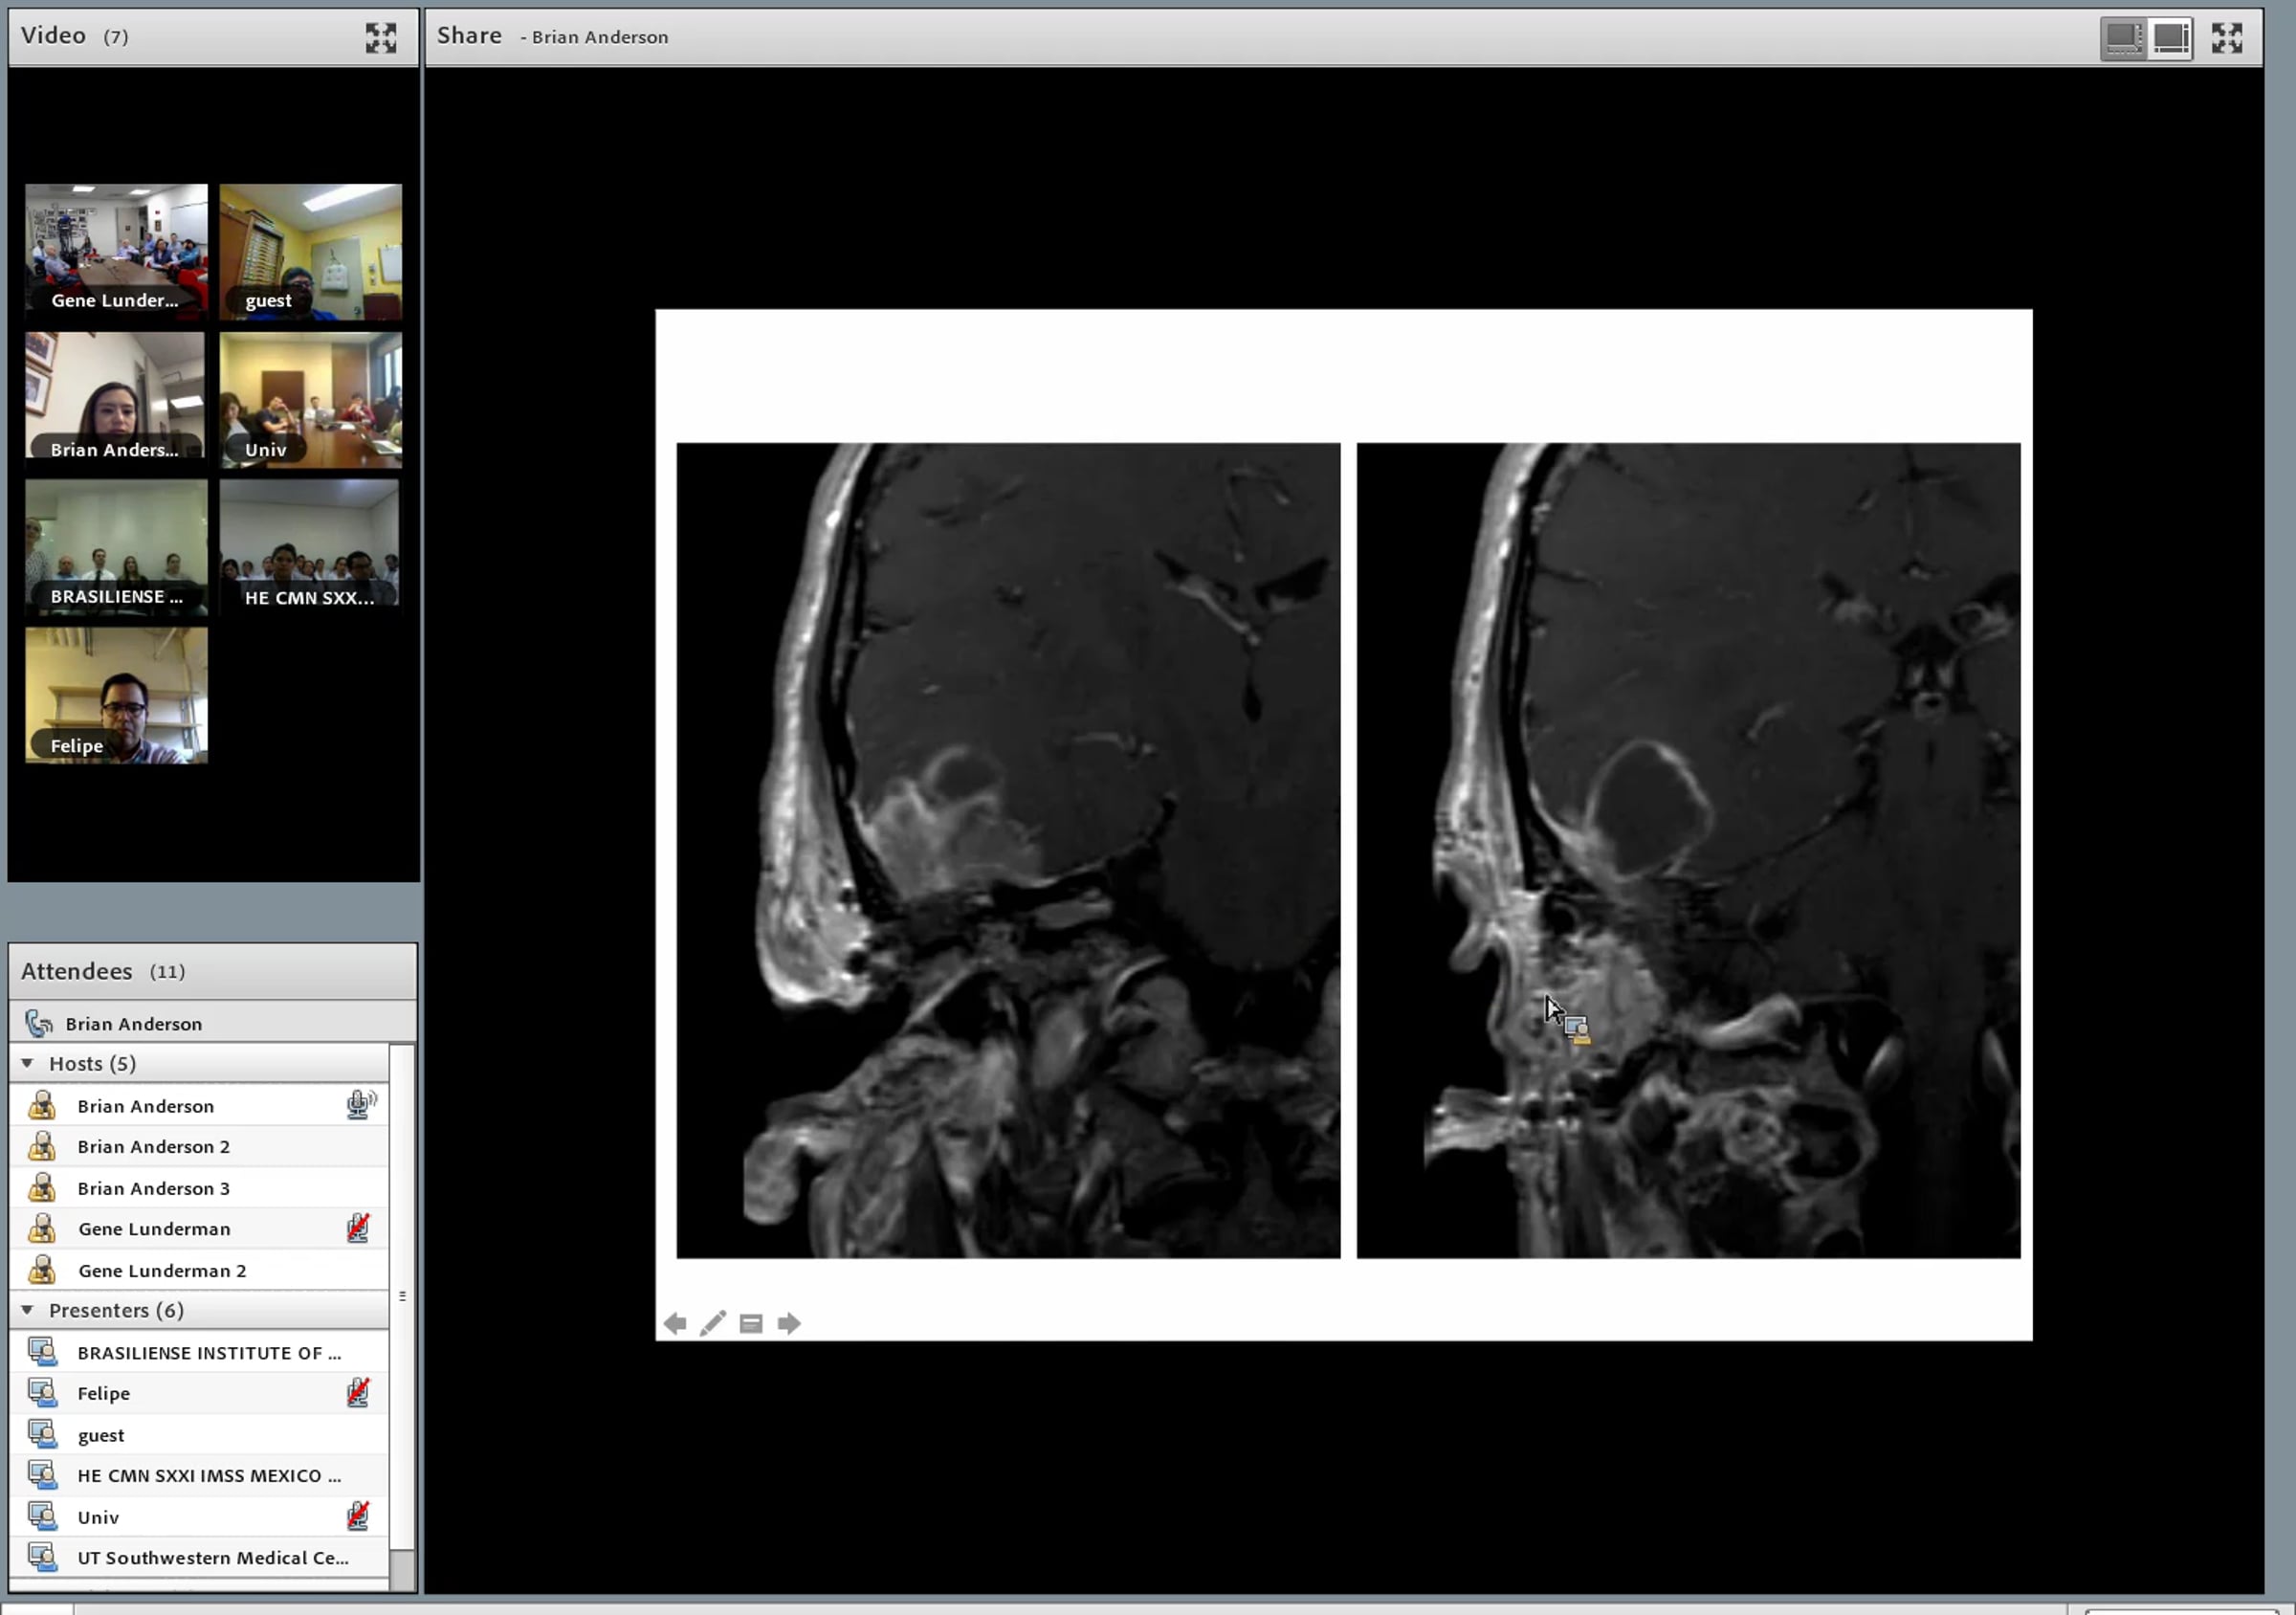2296x1615 pixels.
Task: Click the BRASILIENSE video thumbnail
Action: coord(116,546)
